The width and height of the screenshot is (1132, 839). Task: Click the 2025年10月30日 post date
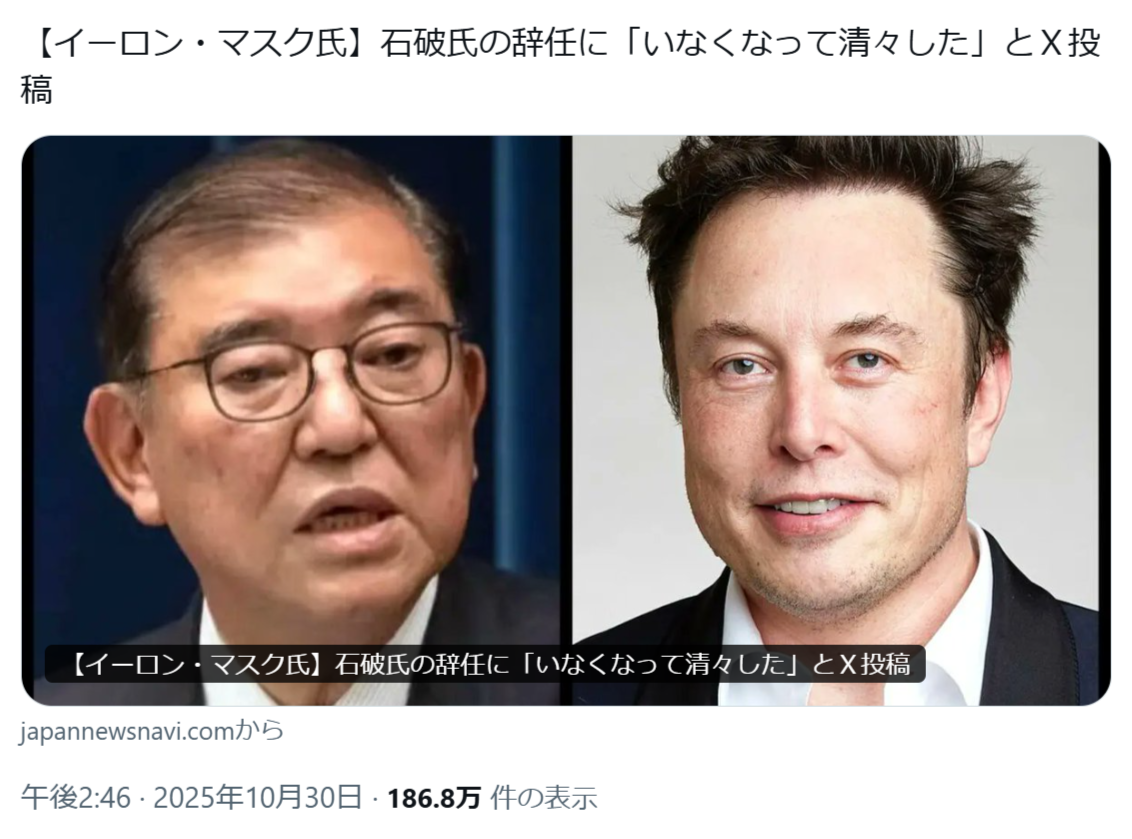258,798
